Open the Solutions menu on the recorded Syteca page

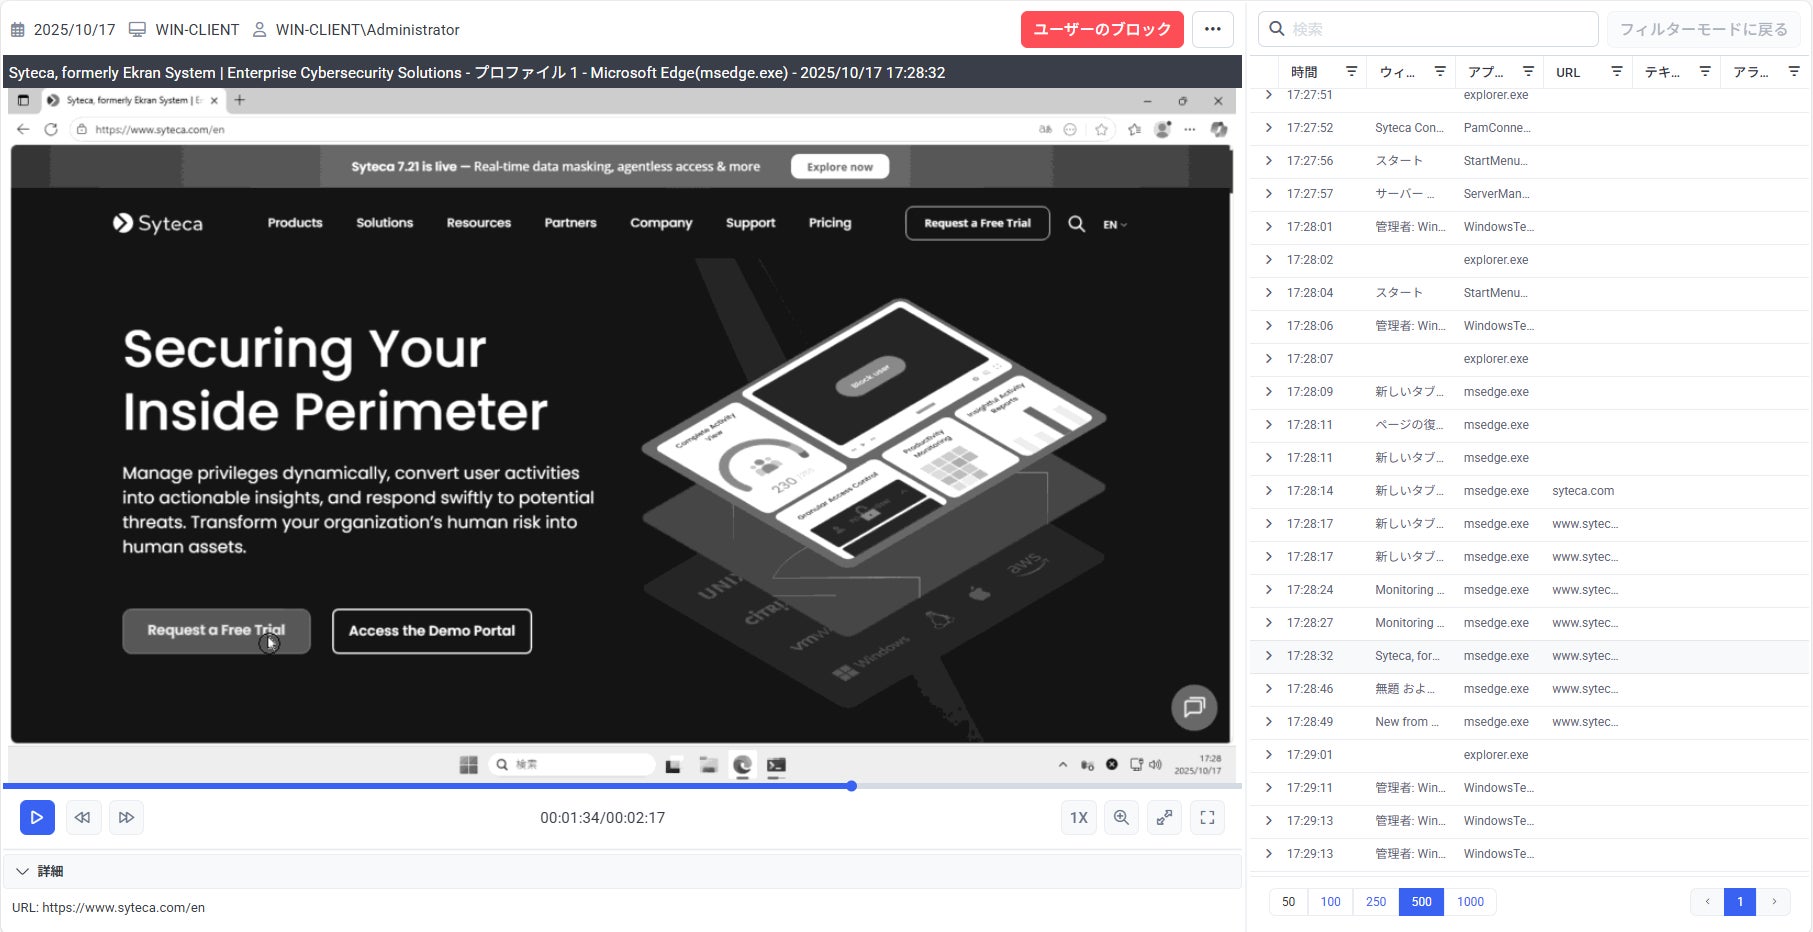385,223
